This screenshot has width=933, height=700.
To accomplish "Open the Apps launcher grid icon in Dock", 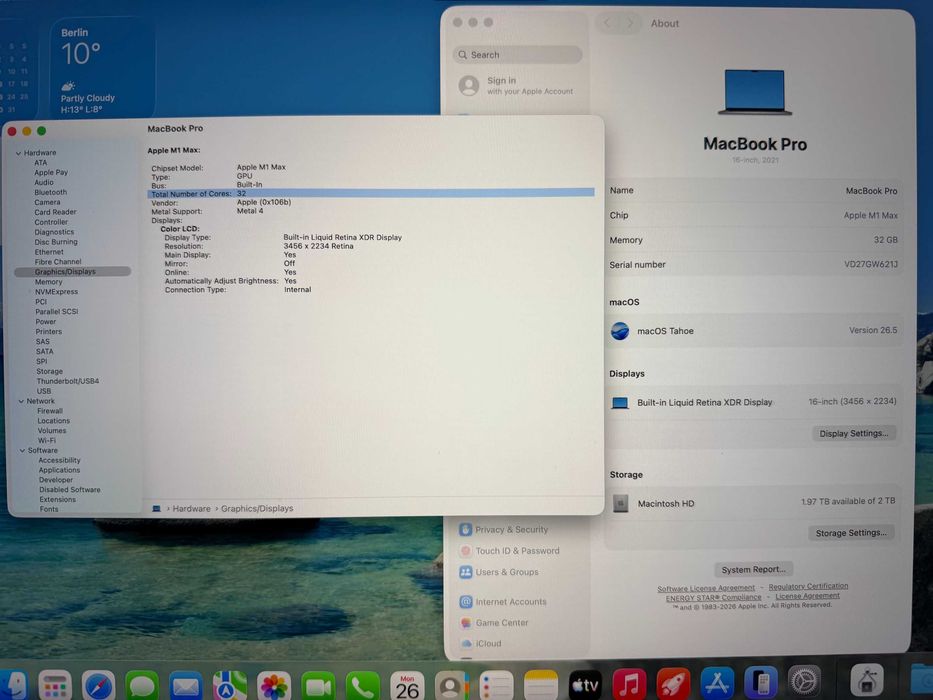I will coord(55,686).
